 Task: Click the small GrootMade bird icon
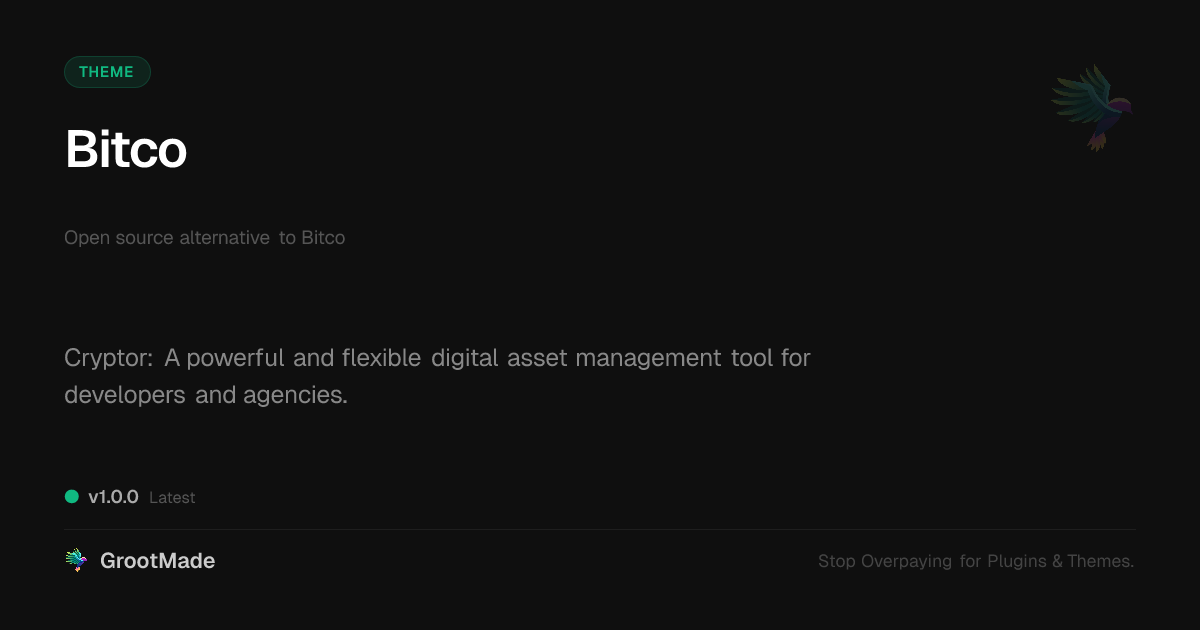point(76,561)
